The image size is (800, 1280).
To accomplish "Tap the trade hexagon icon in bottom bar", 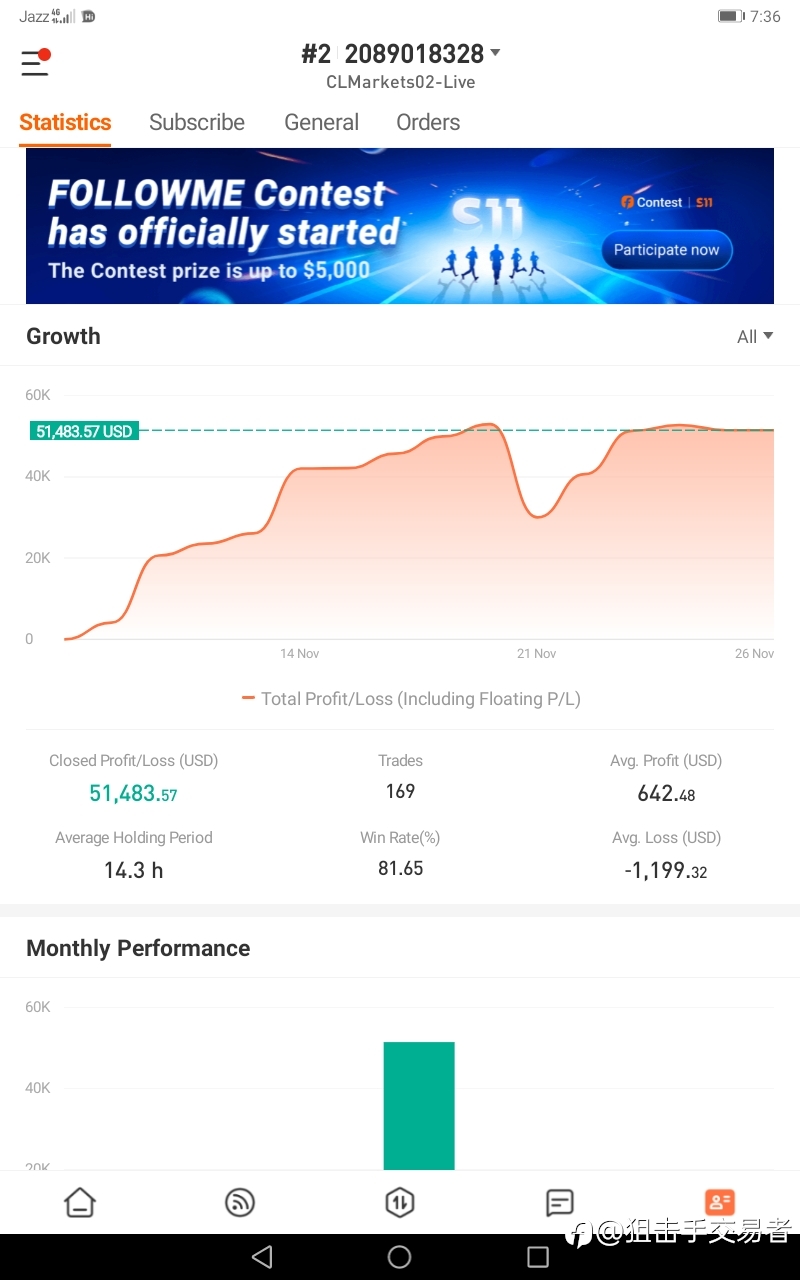I will [400, 1202].
